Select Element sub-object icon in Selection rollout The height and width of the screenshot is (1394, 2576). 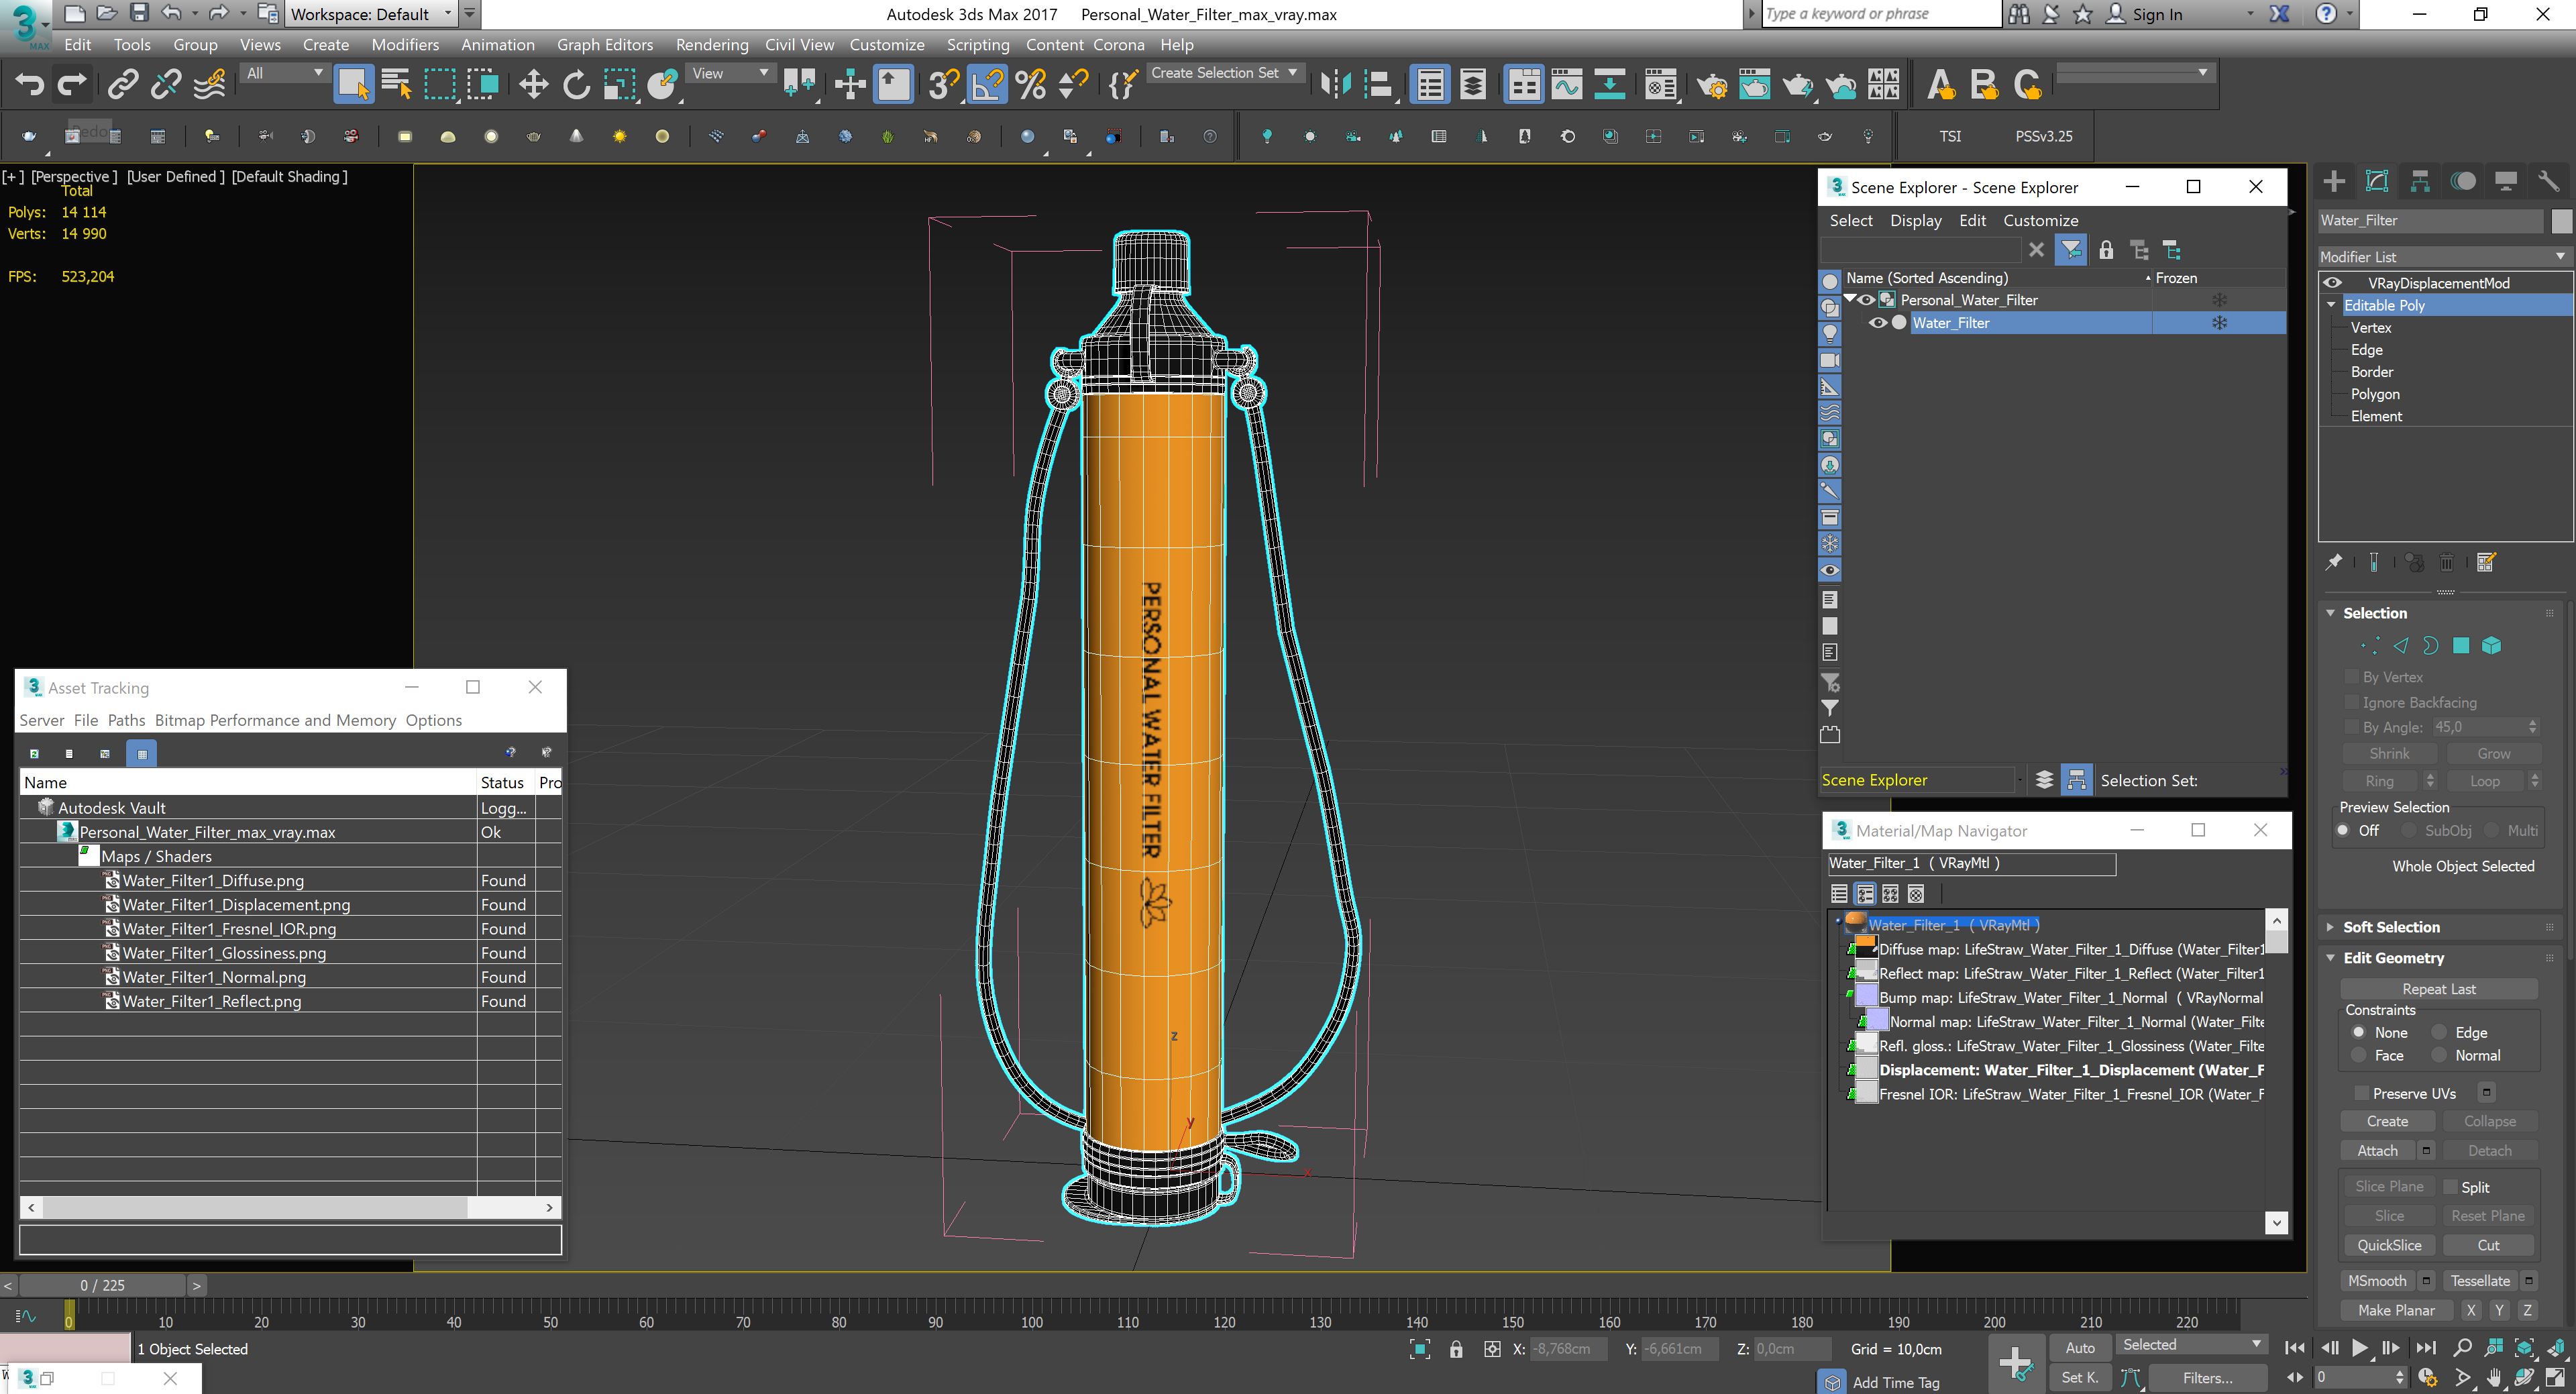click(x=2491, y=646)
